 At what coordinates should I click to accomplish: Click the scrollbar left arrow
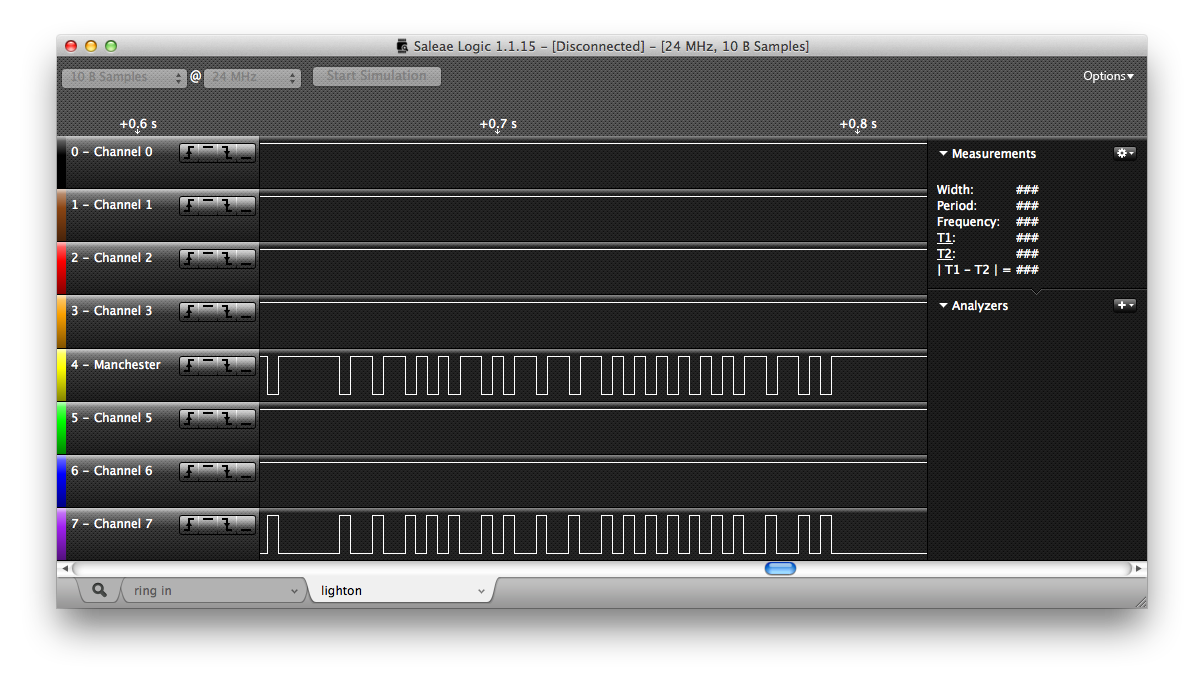66,568
